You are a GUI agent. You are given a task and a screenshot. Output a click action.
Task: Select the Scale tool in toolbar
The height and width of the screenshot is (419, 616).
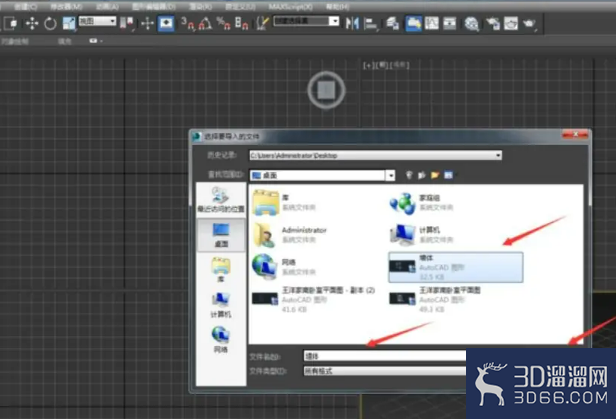(69, 24)
